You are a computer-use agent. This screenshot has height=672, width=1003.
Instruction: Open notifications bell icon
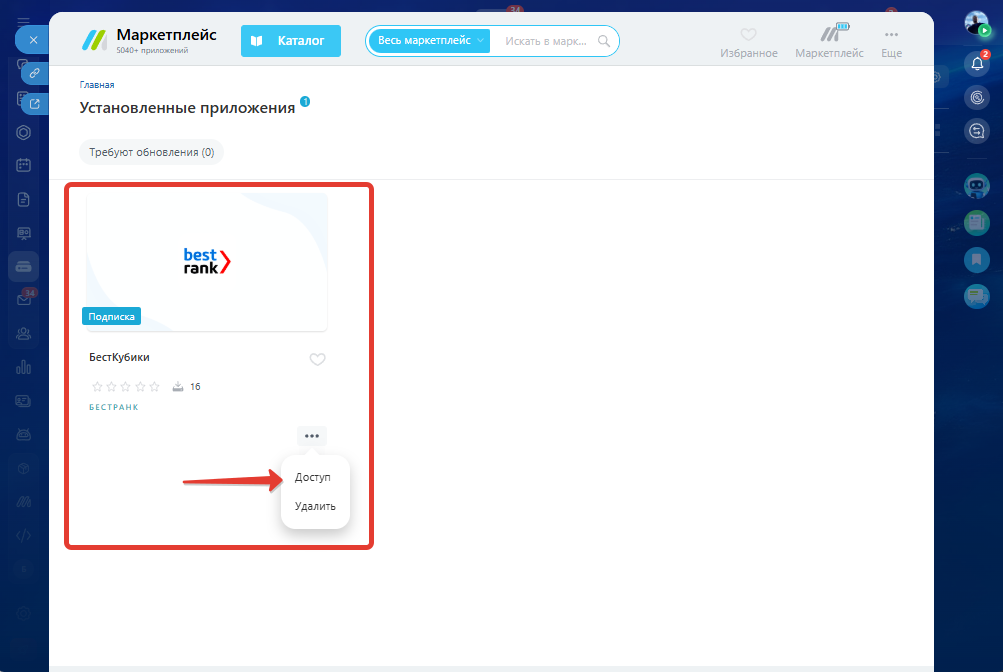[976, 64]
